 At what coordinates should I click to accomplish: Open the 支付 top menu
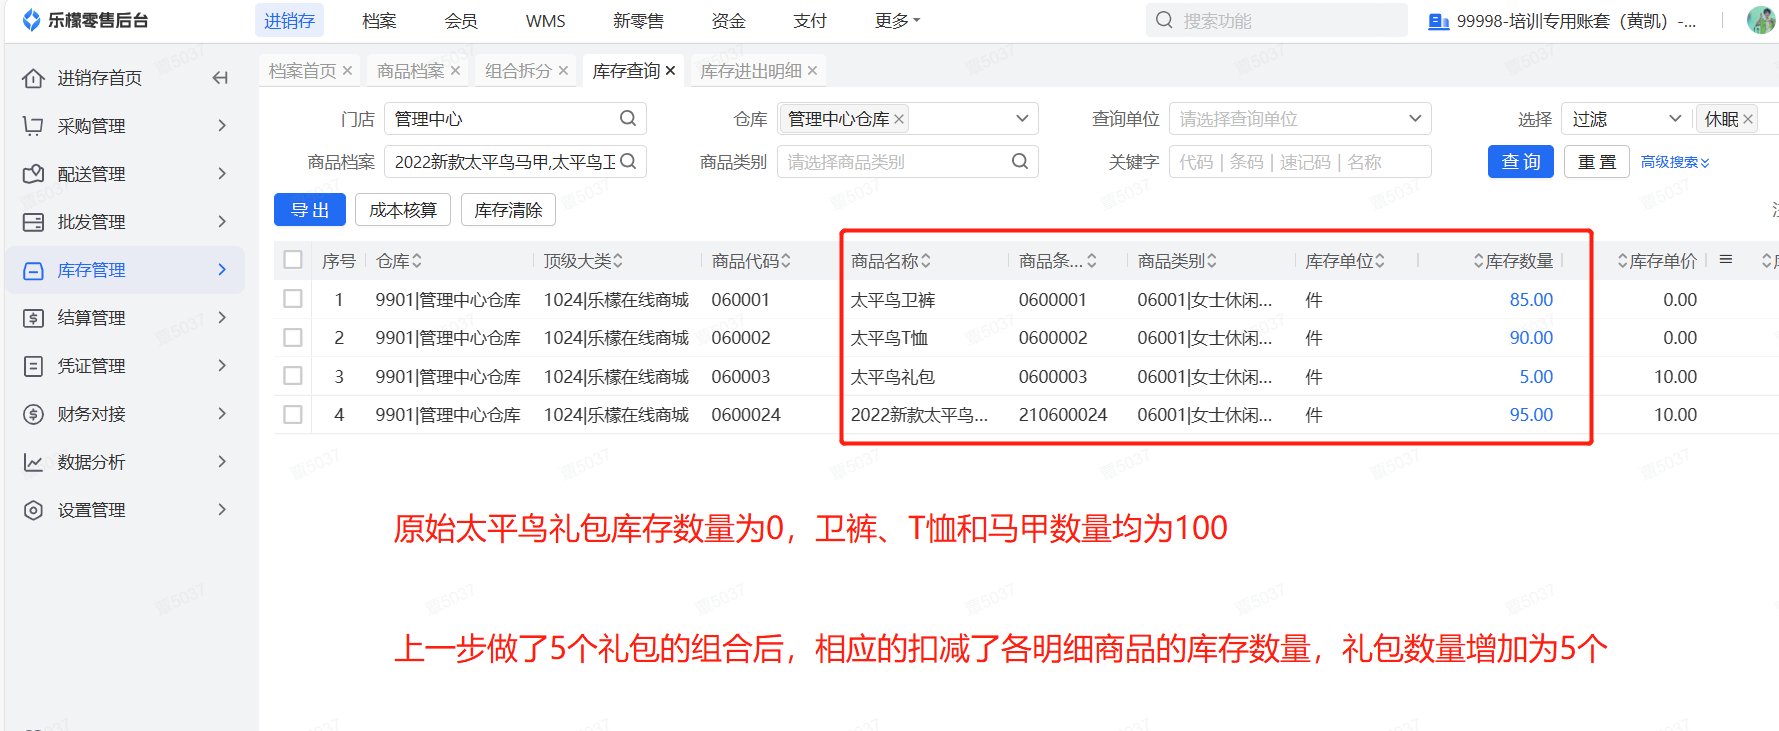(x=809, y=21)
